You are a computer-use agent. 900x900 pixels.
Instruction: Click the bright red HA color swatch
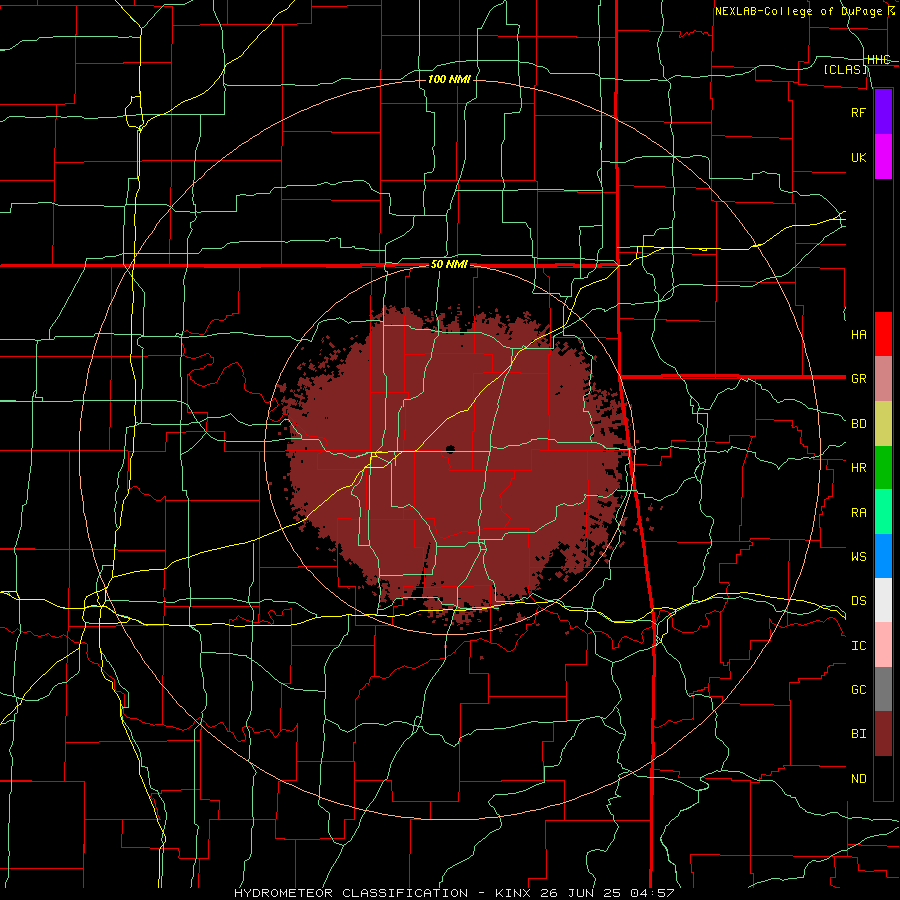pos(883,334)
